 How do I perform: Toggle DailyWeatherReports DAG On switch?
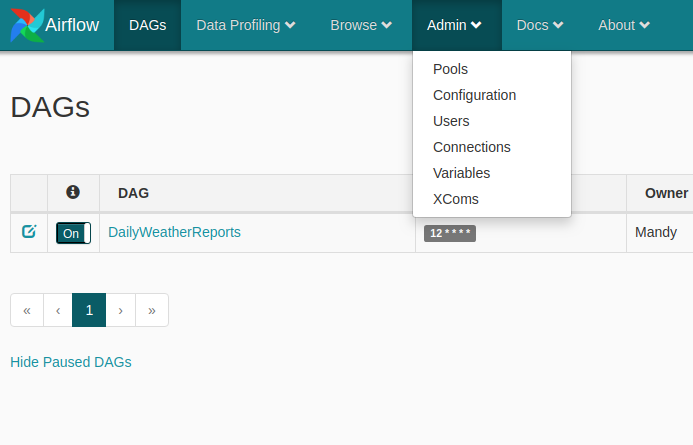[x=73, y=233]
